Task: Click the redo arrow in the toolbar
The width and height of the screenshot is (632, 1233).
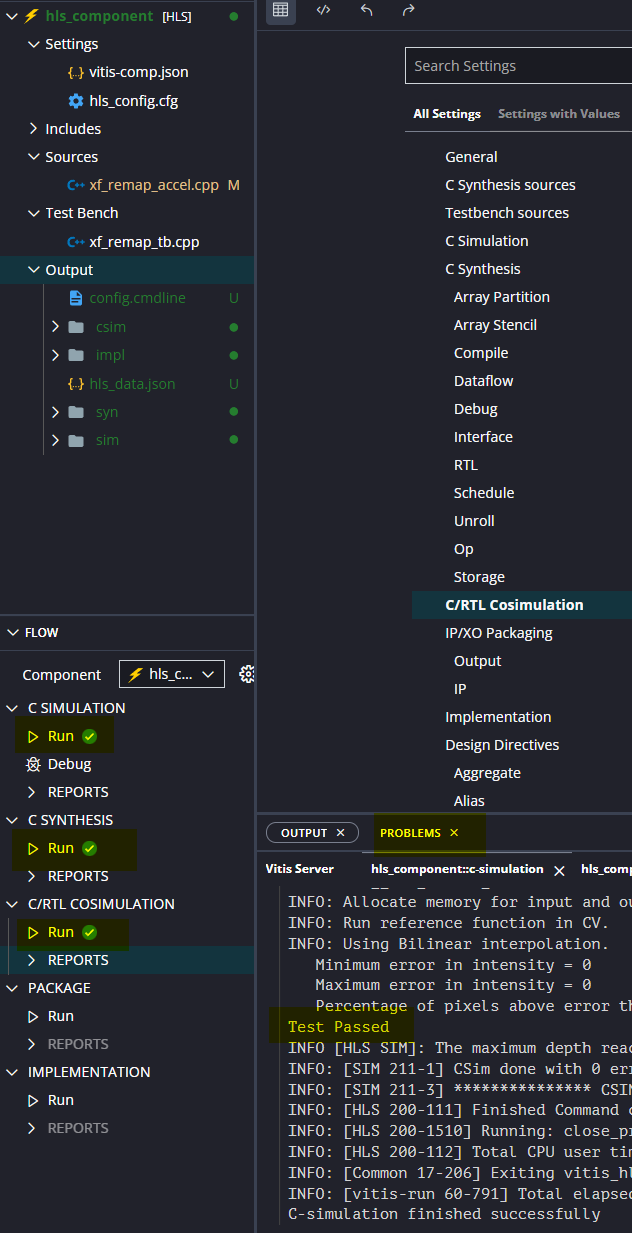Action: click(x=408, y=10)
